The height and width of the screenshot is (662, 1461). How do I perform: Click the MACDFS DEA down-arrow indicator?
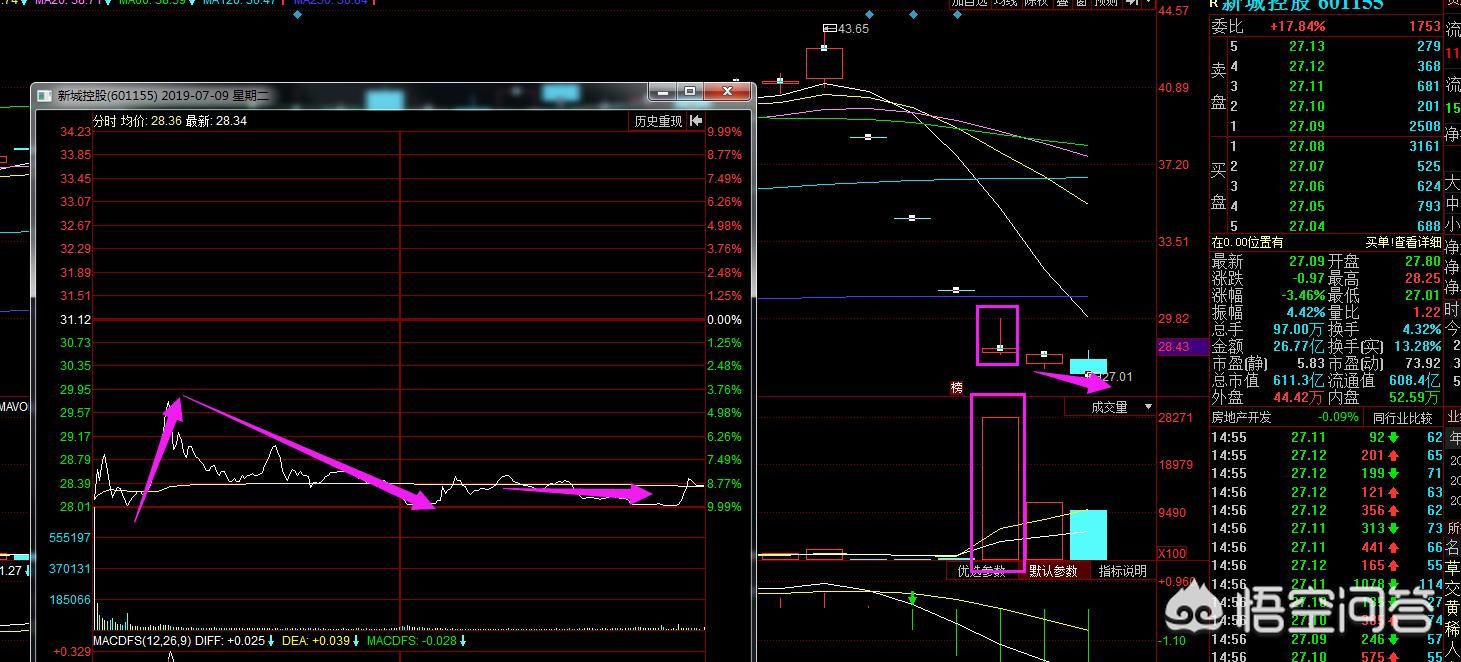click(355, 640)
